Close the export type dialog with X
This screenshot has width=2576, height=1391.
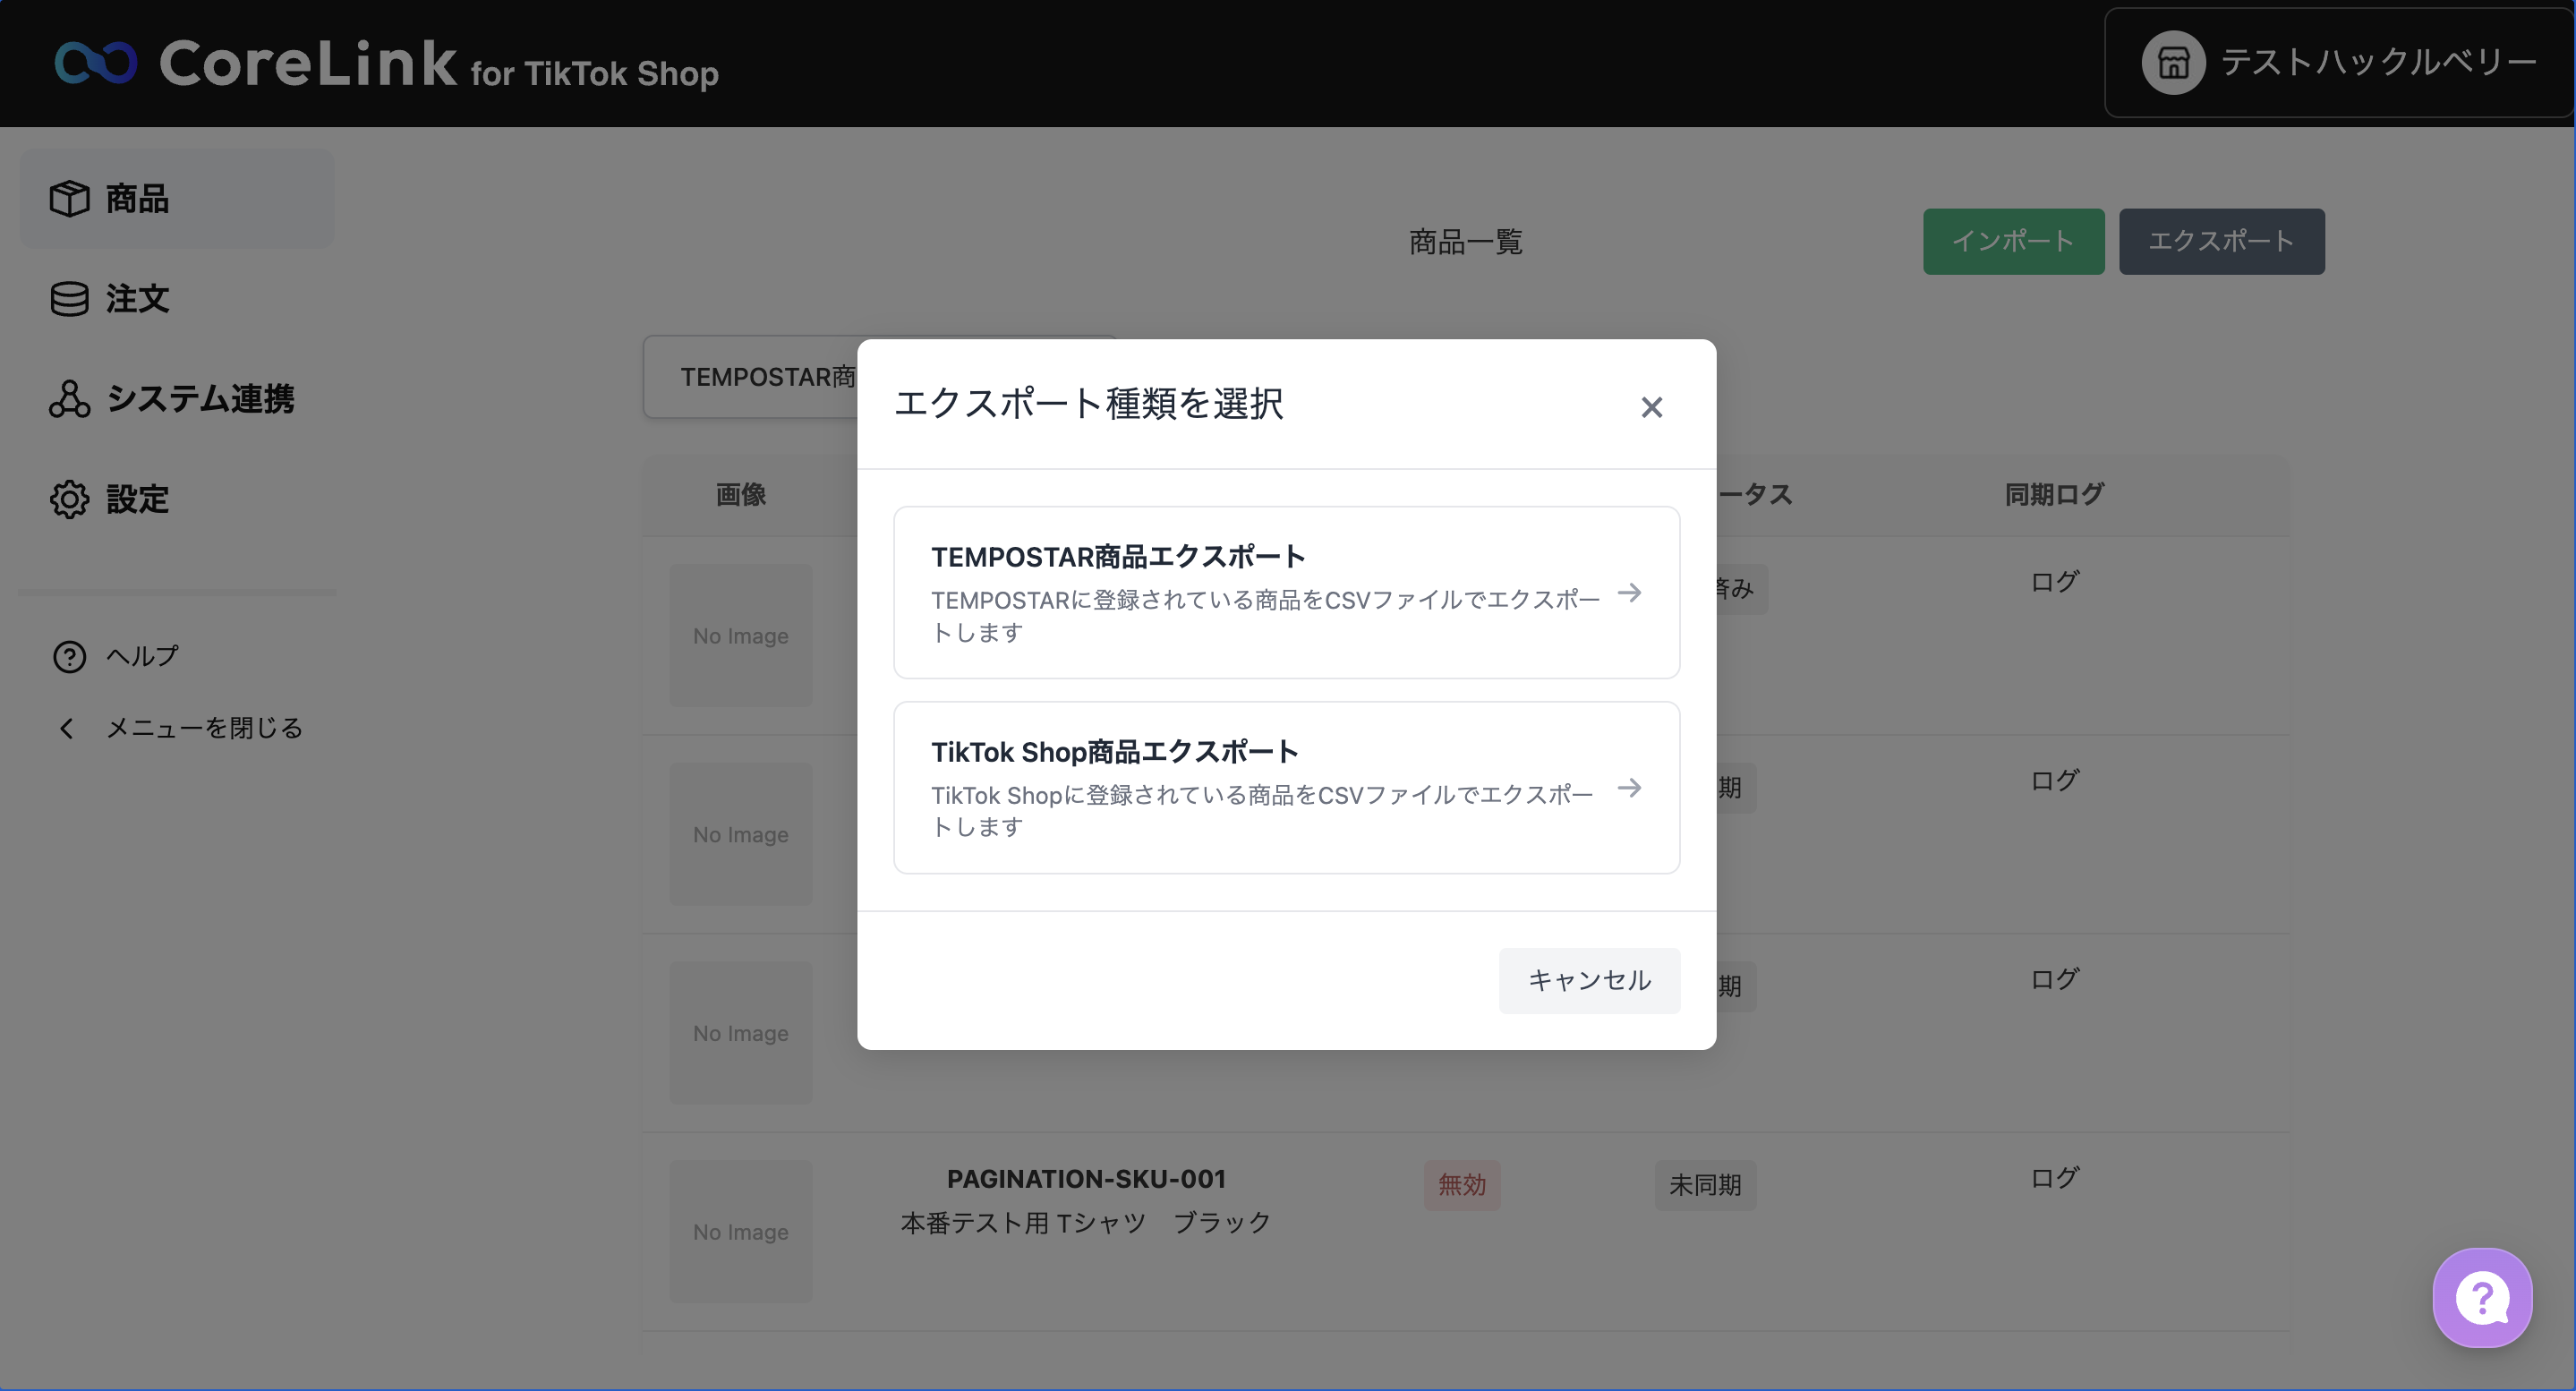point(1651,407)
